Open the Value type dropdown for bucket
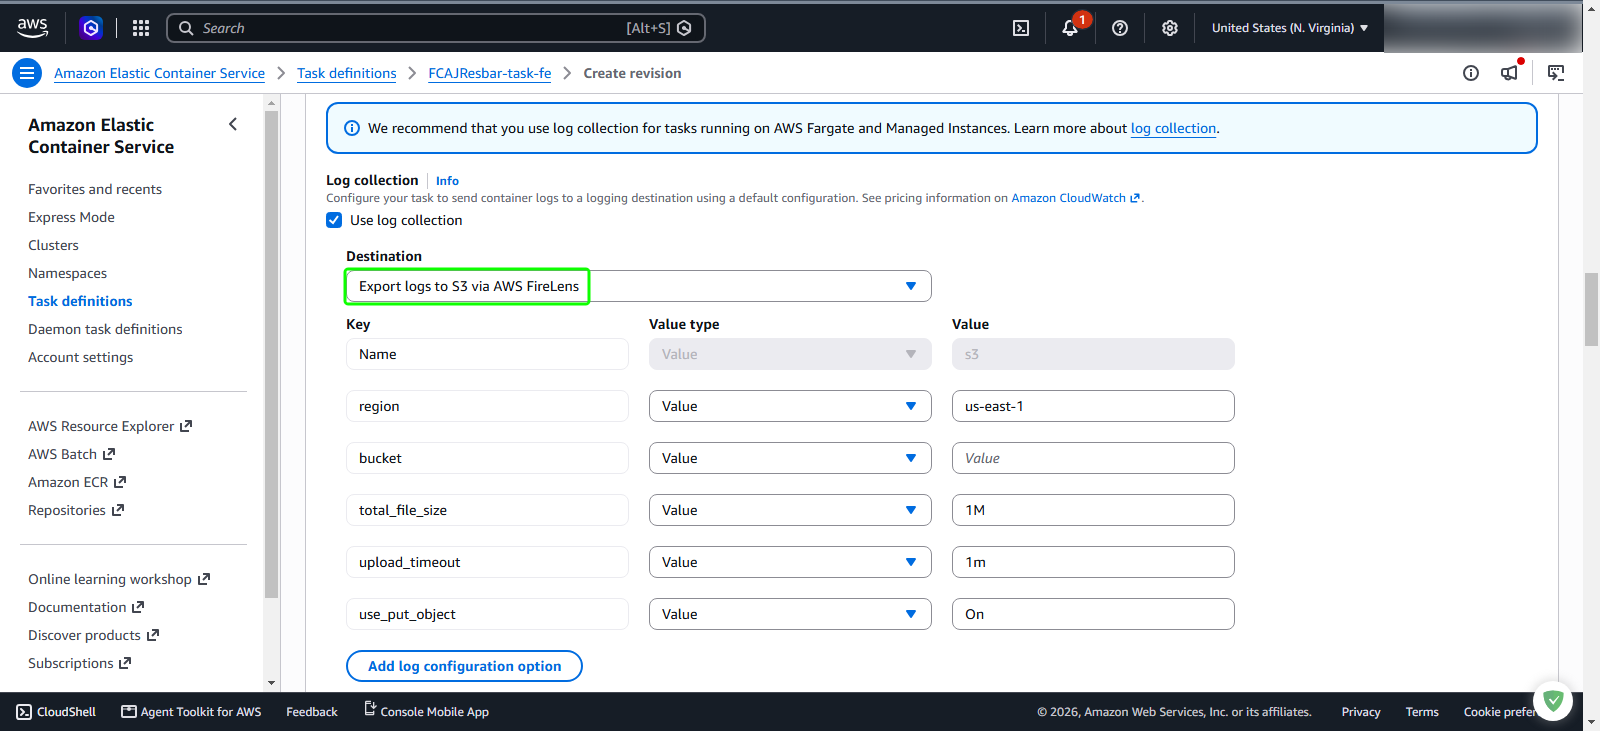 [790, 458]
